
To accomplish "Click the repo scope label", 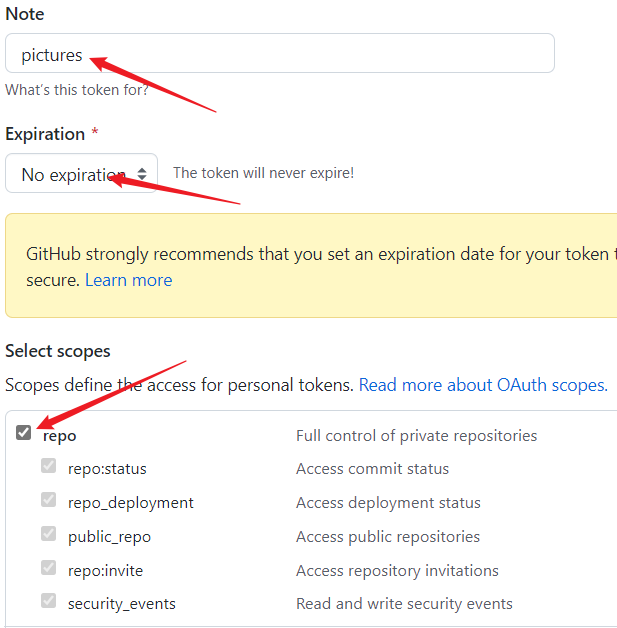I will [60, 436].
